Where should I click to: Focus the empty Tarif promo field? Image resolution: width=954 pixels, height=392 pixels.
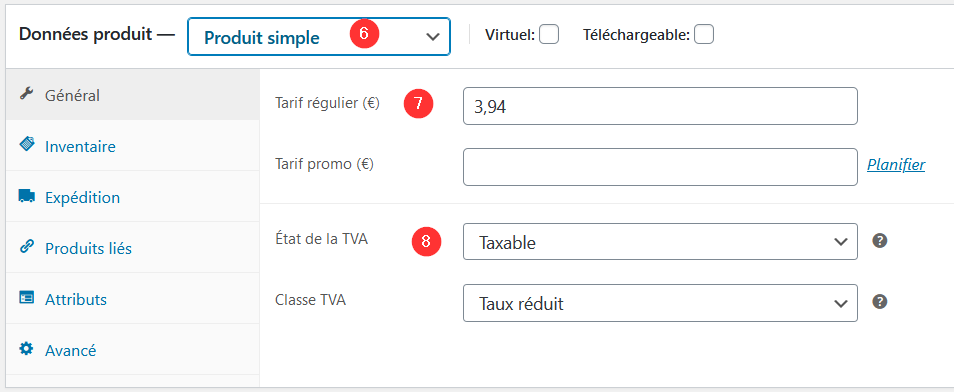point(660,167)
